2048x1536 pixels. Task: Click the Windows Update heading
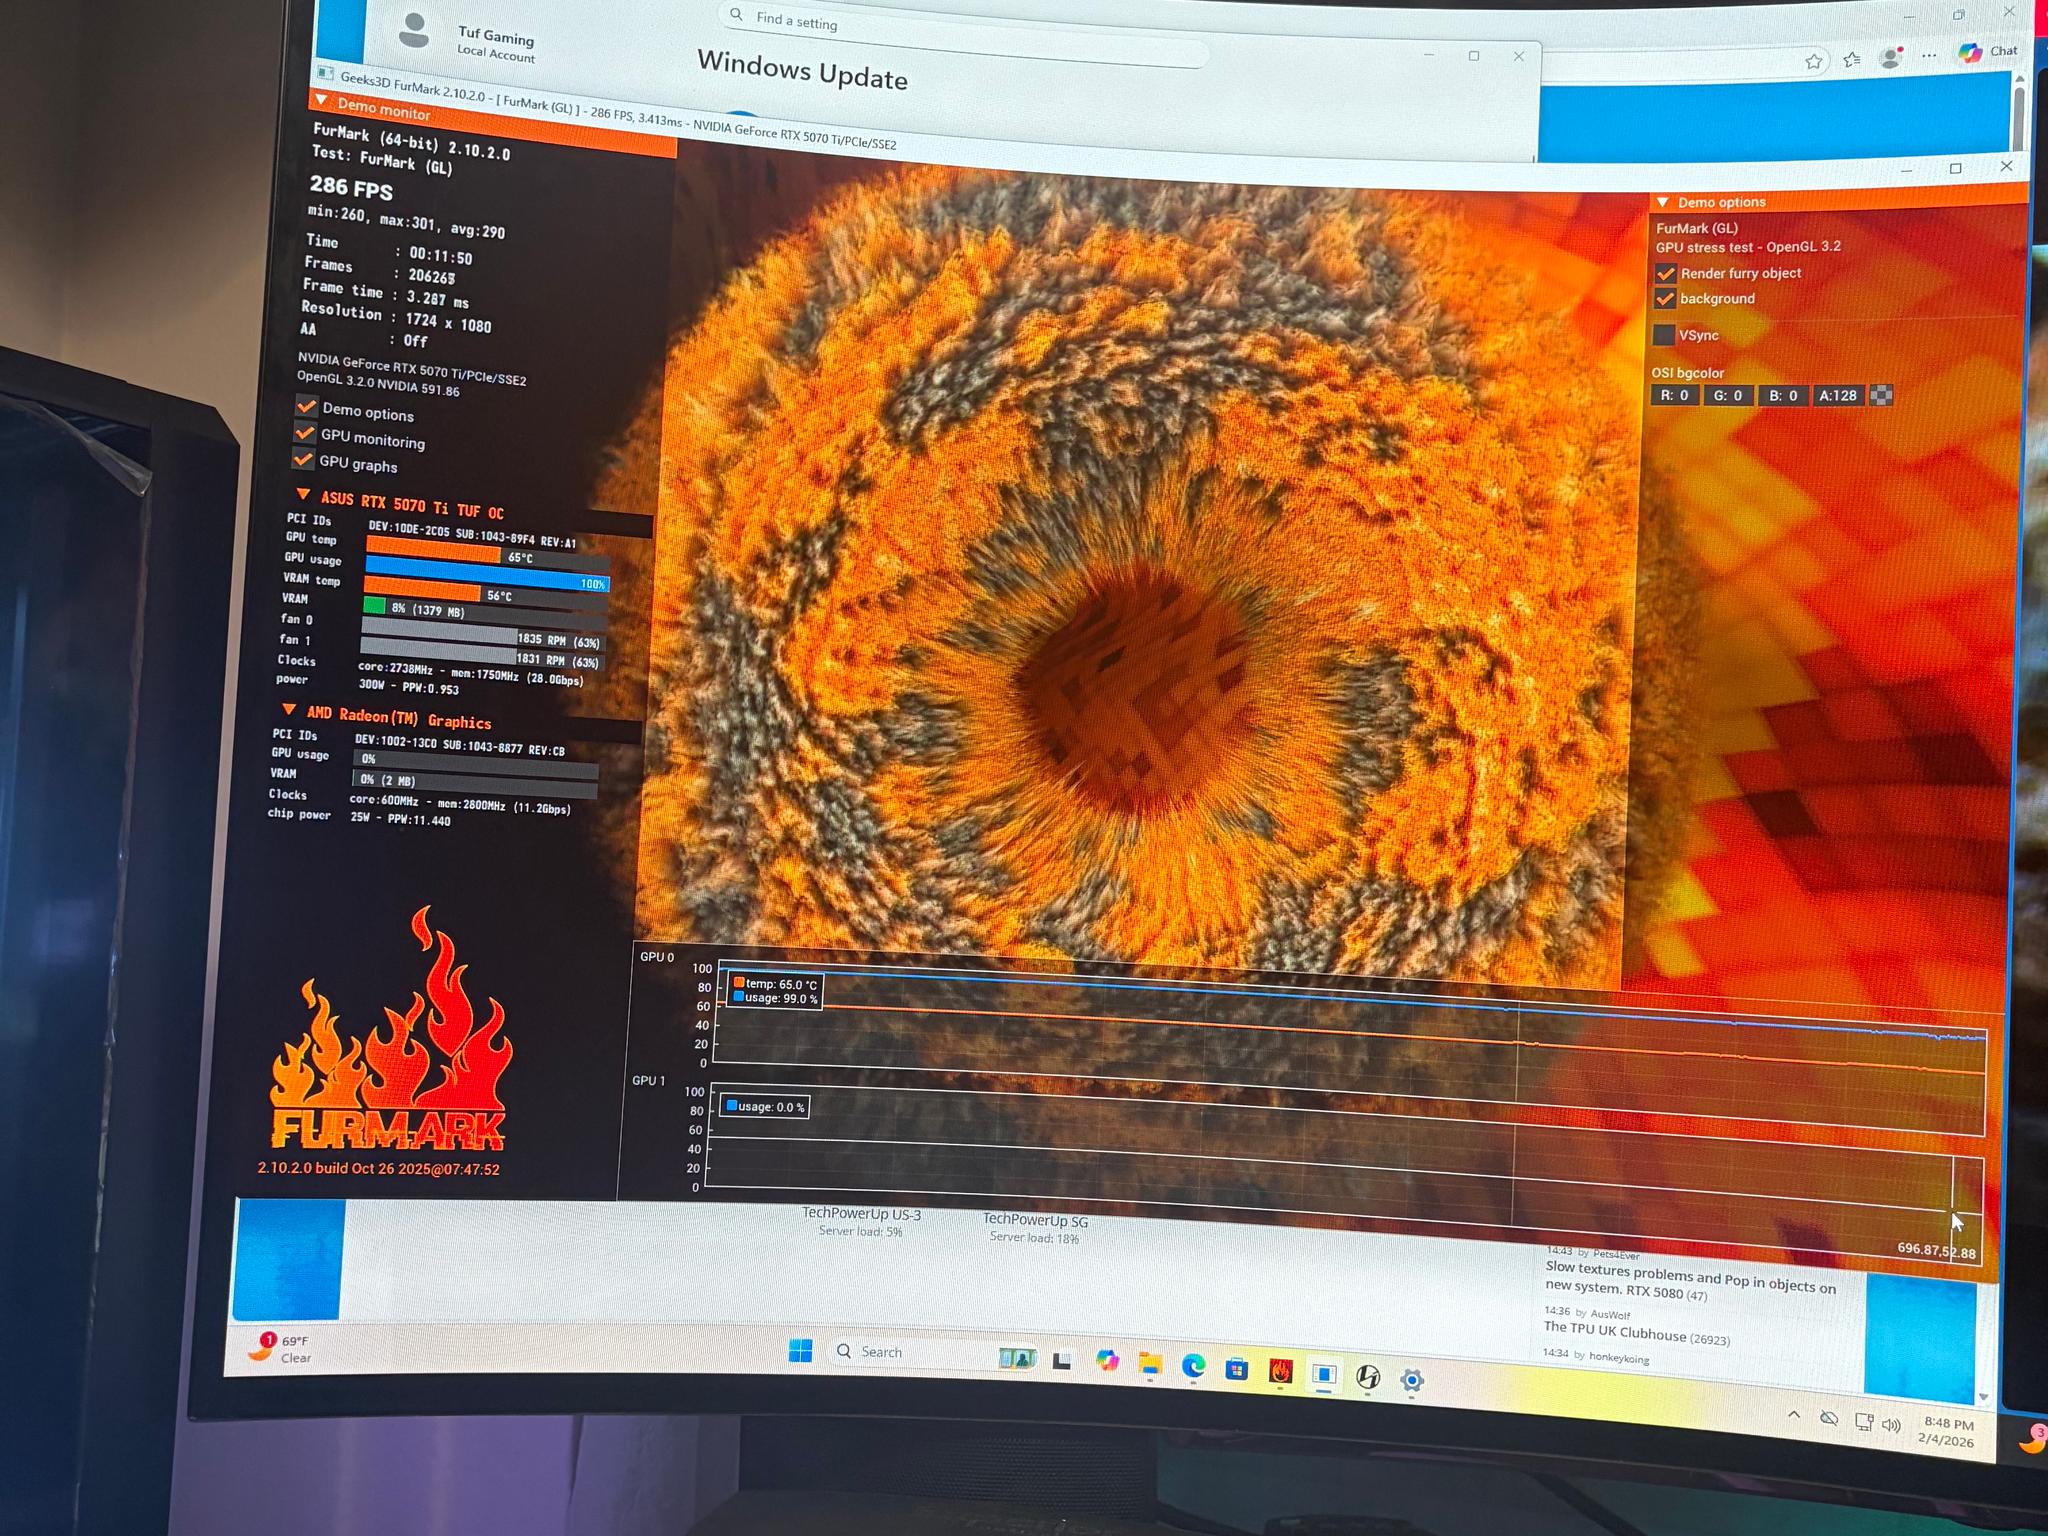(802, 70)
